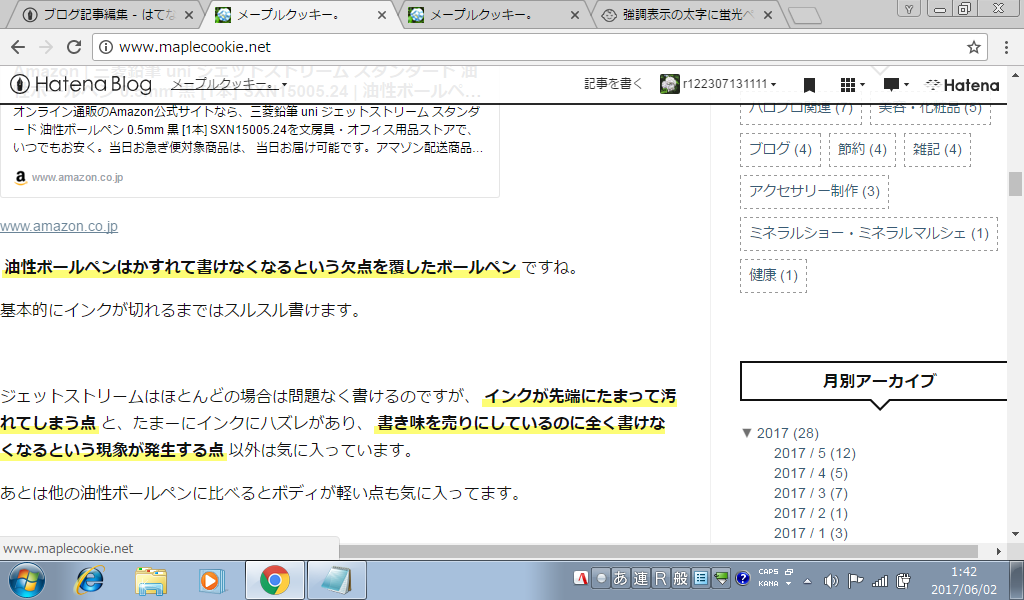Open the Hatena bookmark icon in header
Image resolution: width=1024 pixels, height=600 pixels.
[x=809, y=85]
